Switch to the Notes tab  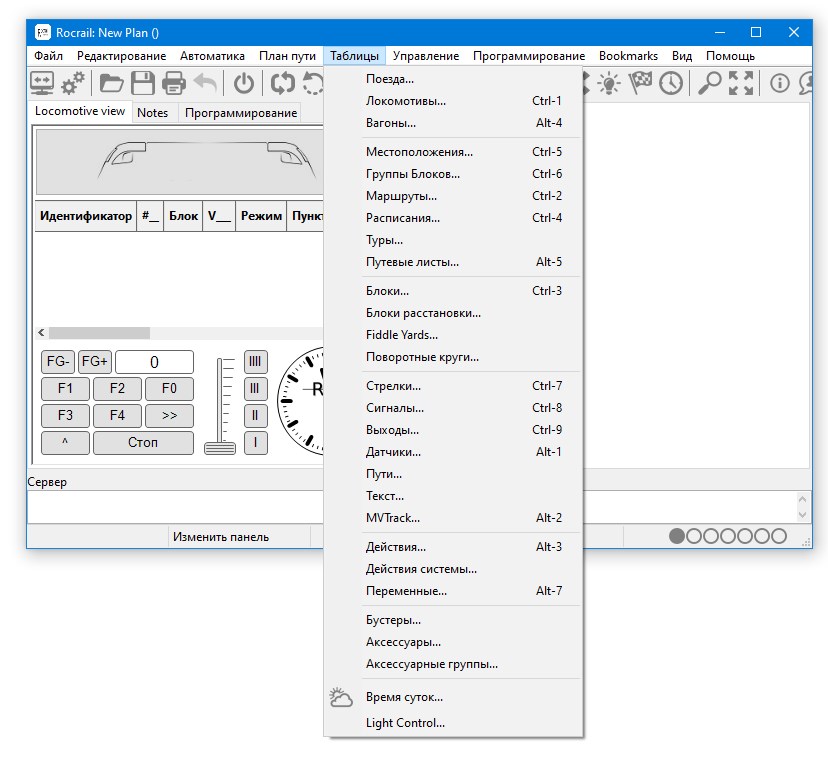pyautogui.click(x=152, y=113)
